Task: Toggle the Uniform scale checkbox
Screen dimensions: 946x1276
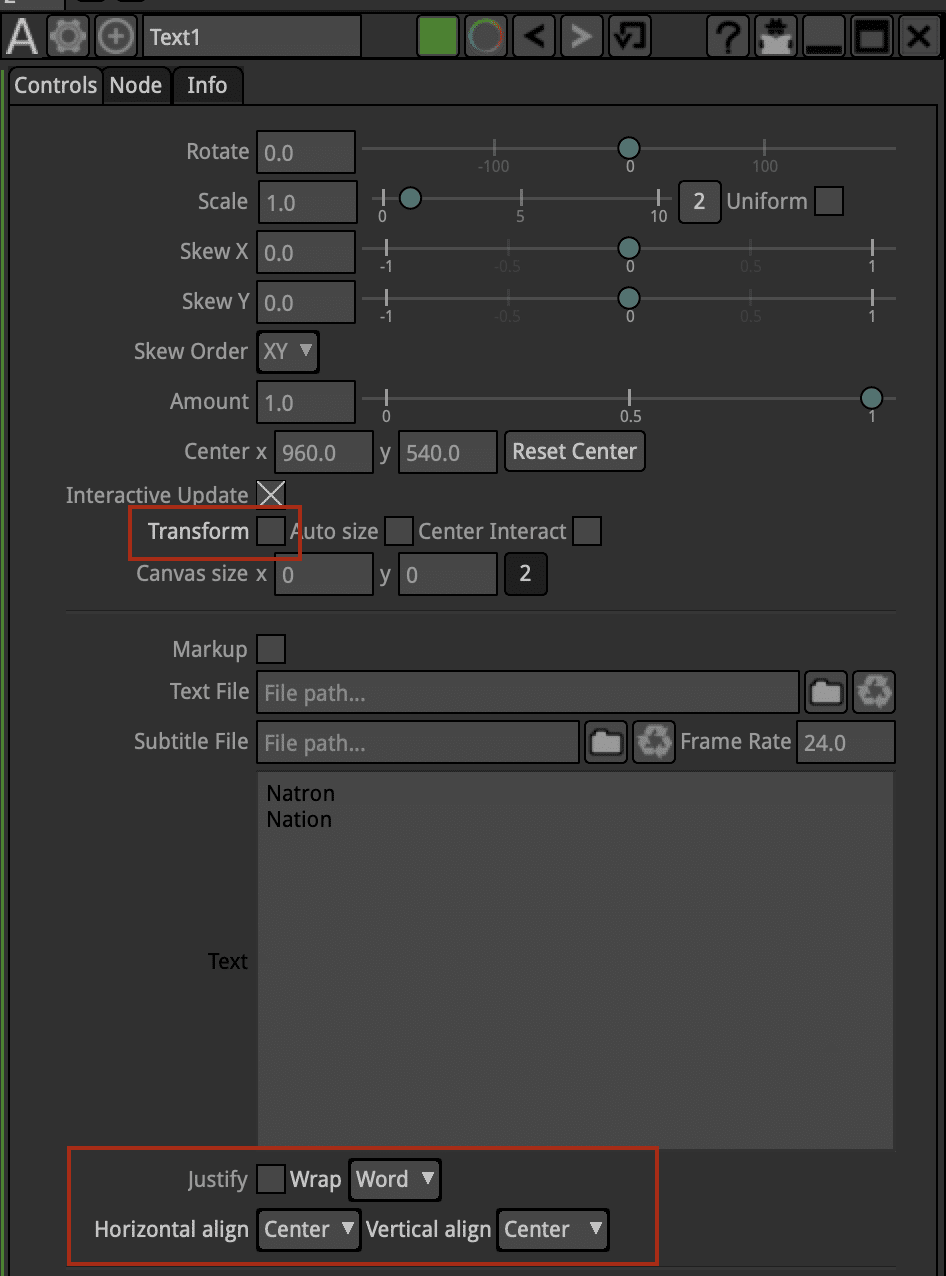Action: tap(829, 201)
